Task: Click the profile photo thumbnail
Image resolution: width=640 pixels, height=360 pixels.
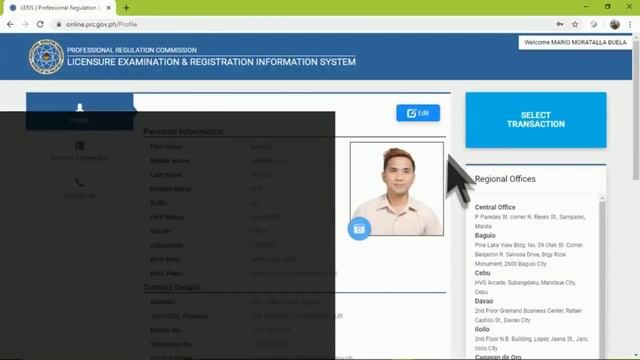Action: [397, 189]
